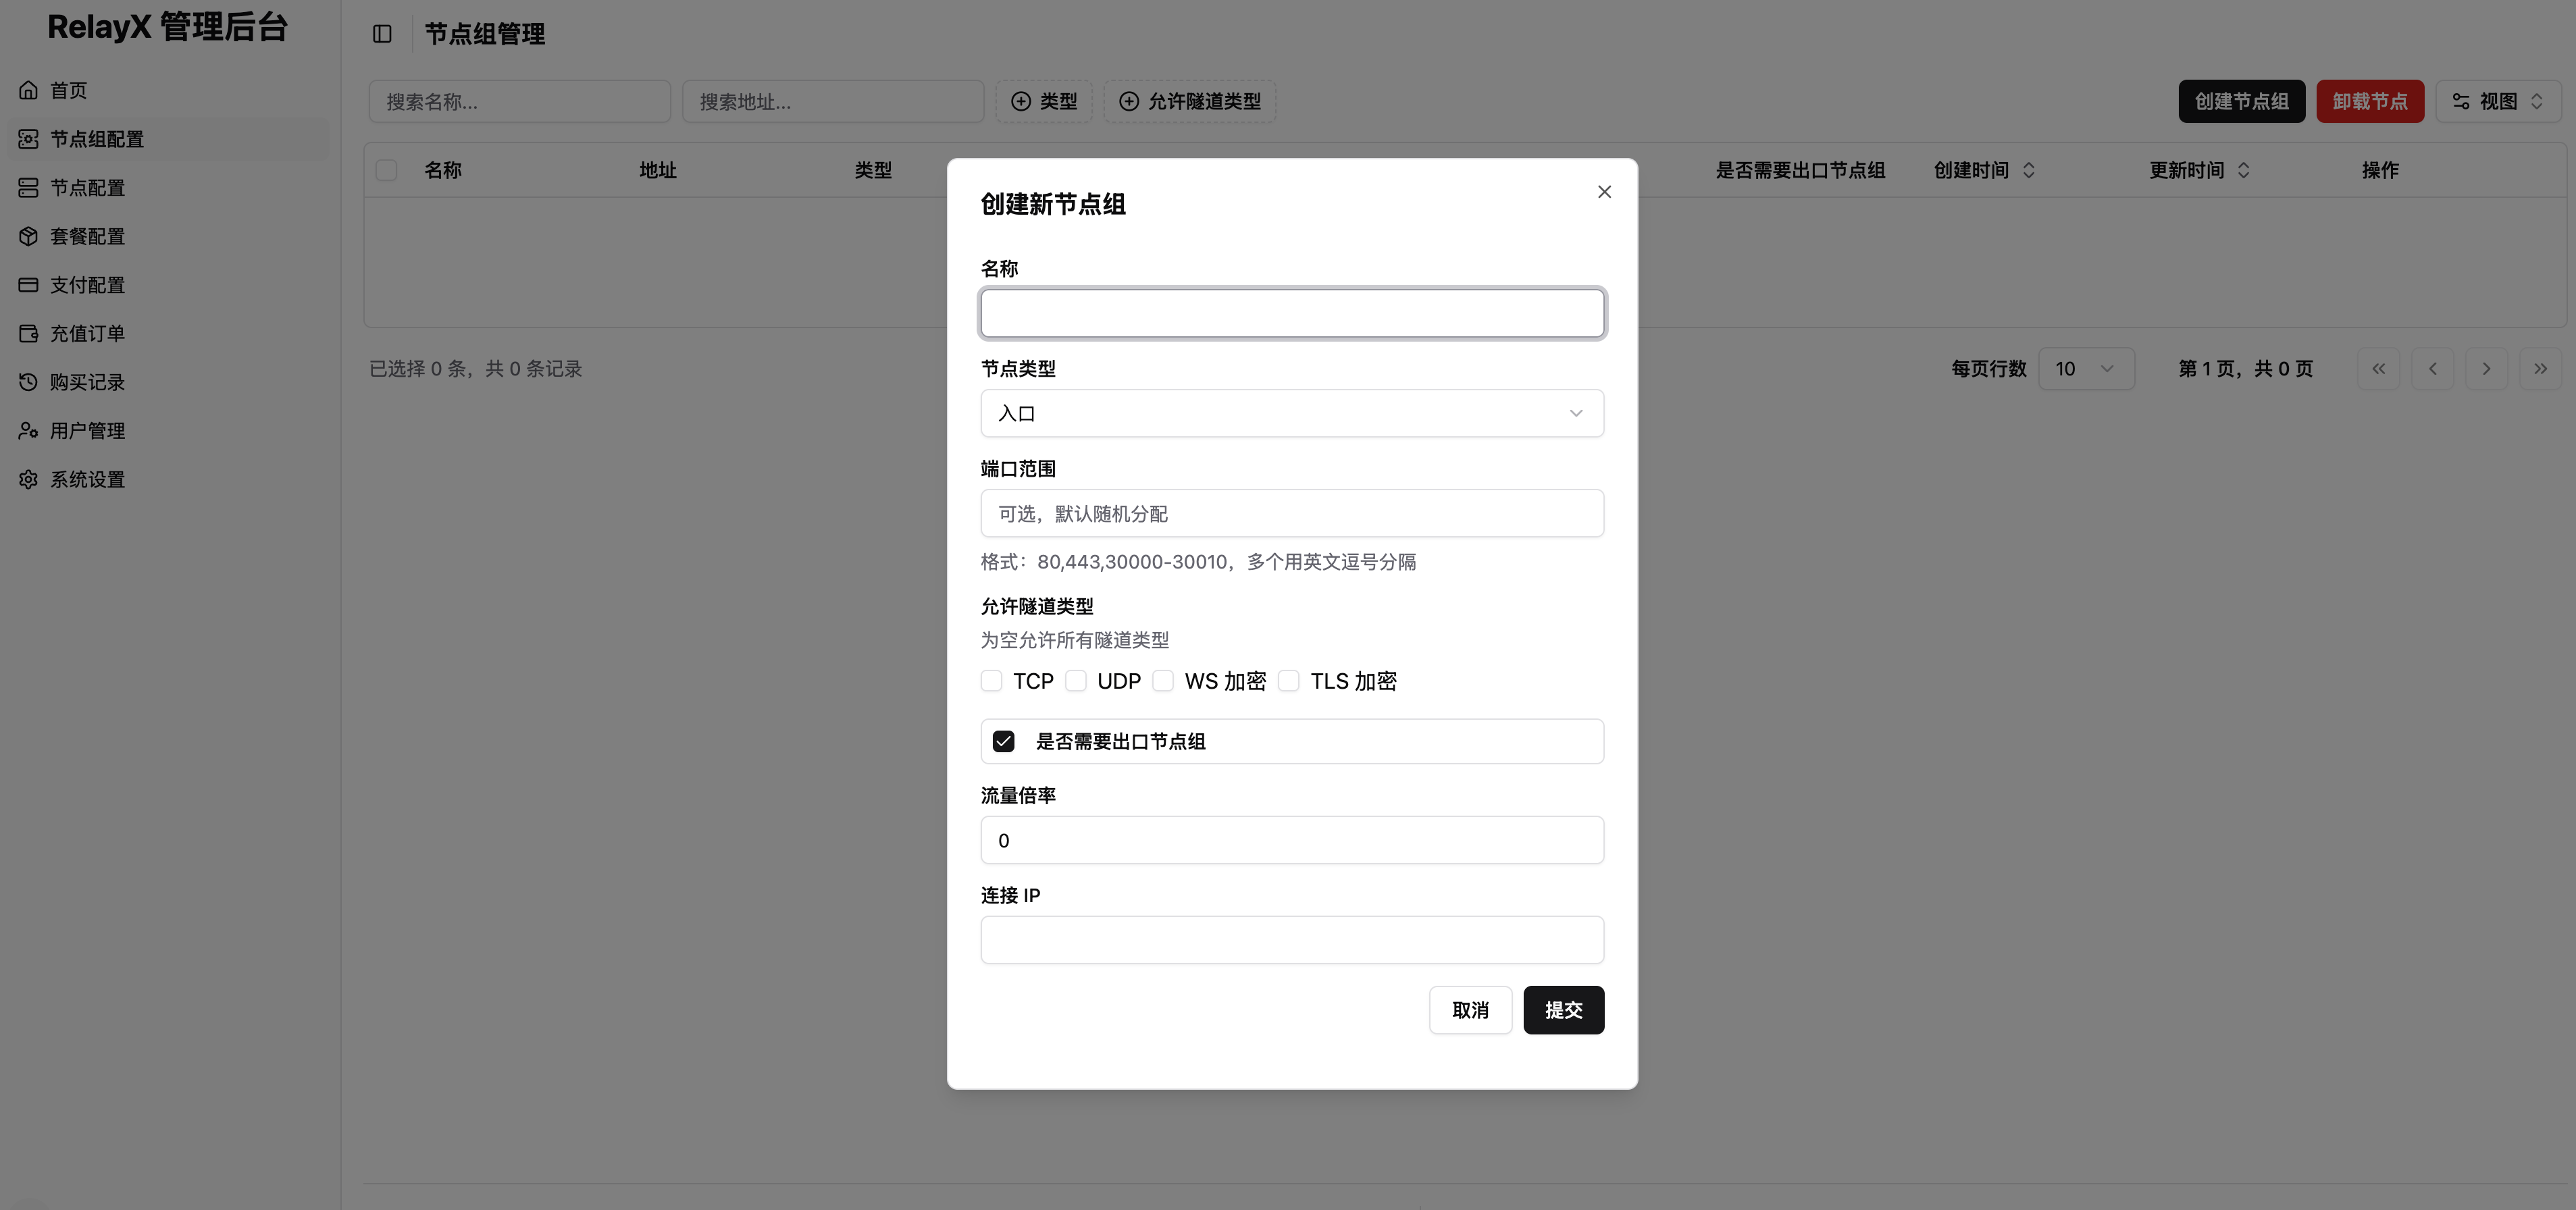
Task: Check the WS 加密 checkbox
Action: [x=1163, y=681]
